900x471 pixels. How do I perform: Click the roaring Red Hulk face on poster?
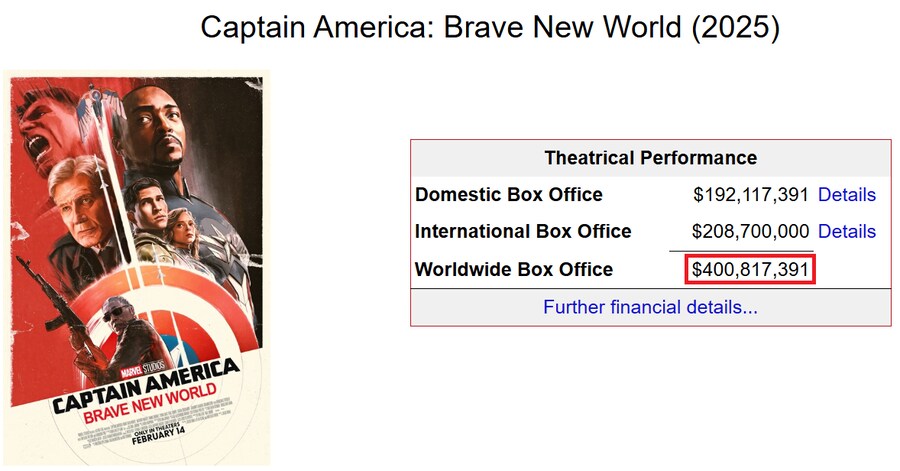[40, 120]
